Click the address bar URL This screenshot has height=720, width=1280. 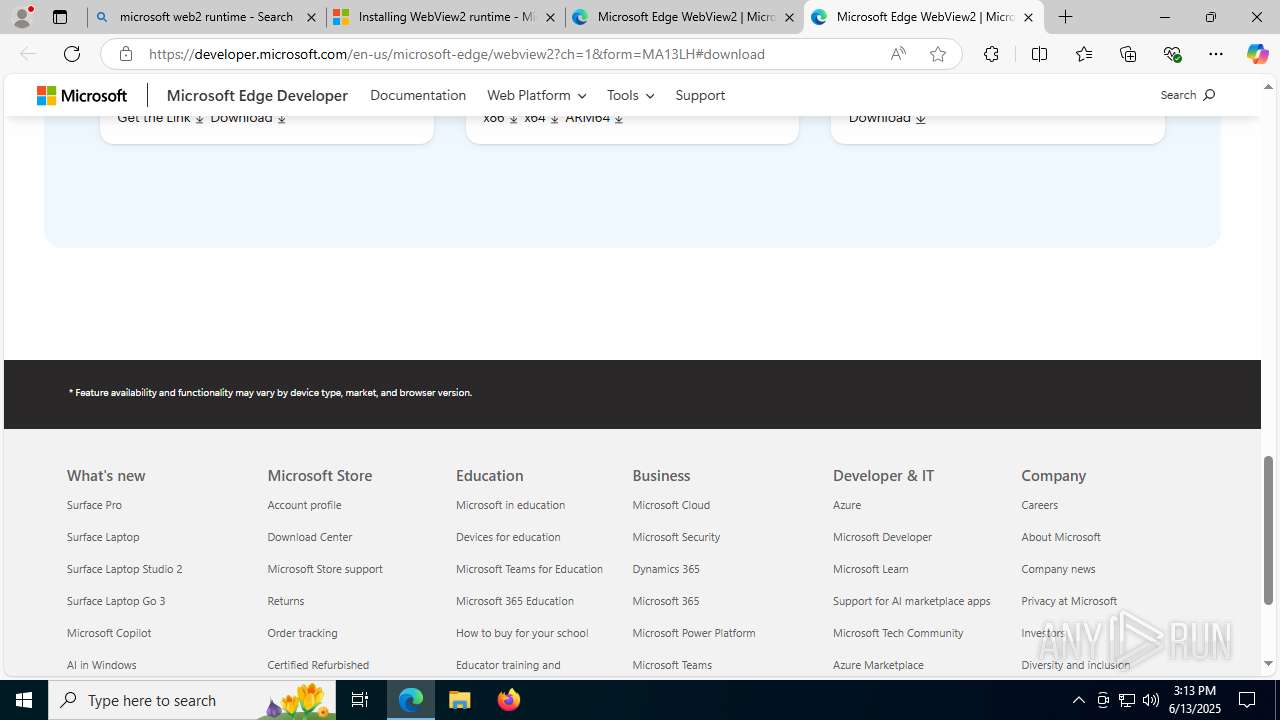(457, 54)
